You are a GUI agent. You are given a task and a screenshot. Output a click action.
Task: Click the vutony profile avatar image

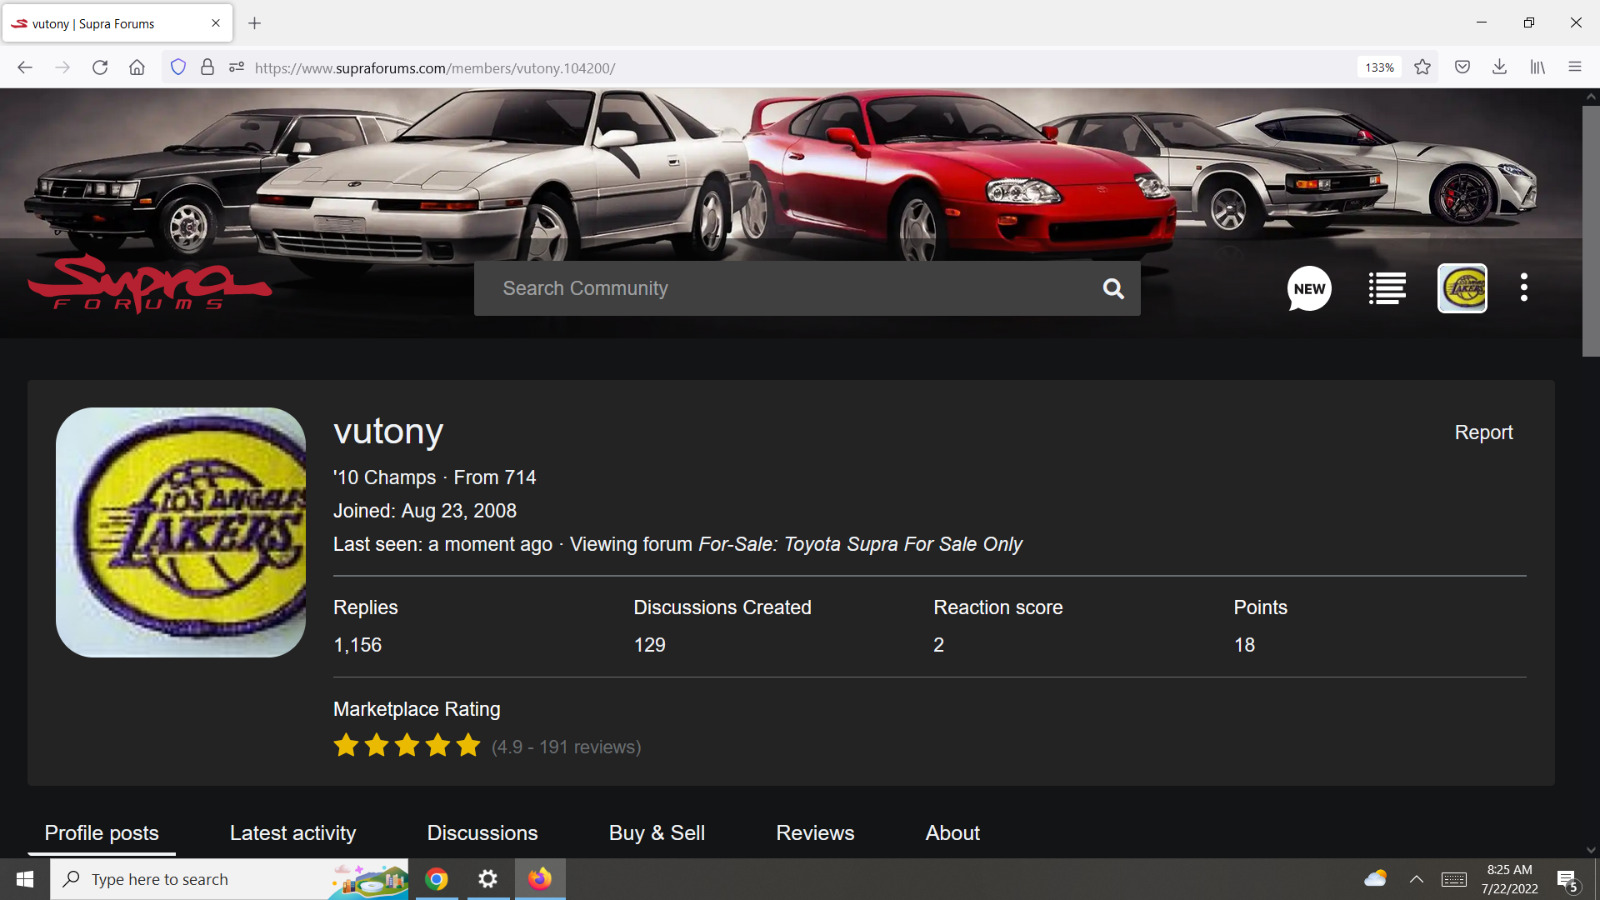tap(181, 532)
